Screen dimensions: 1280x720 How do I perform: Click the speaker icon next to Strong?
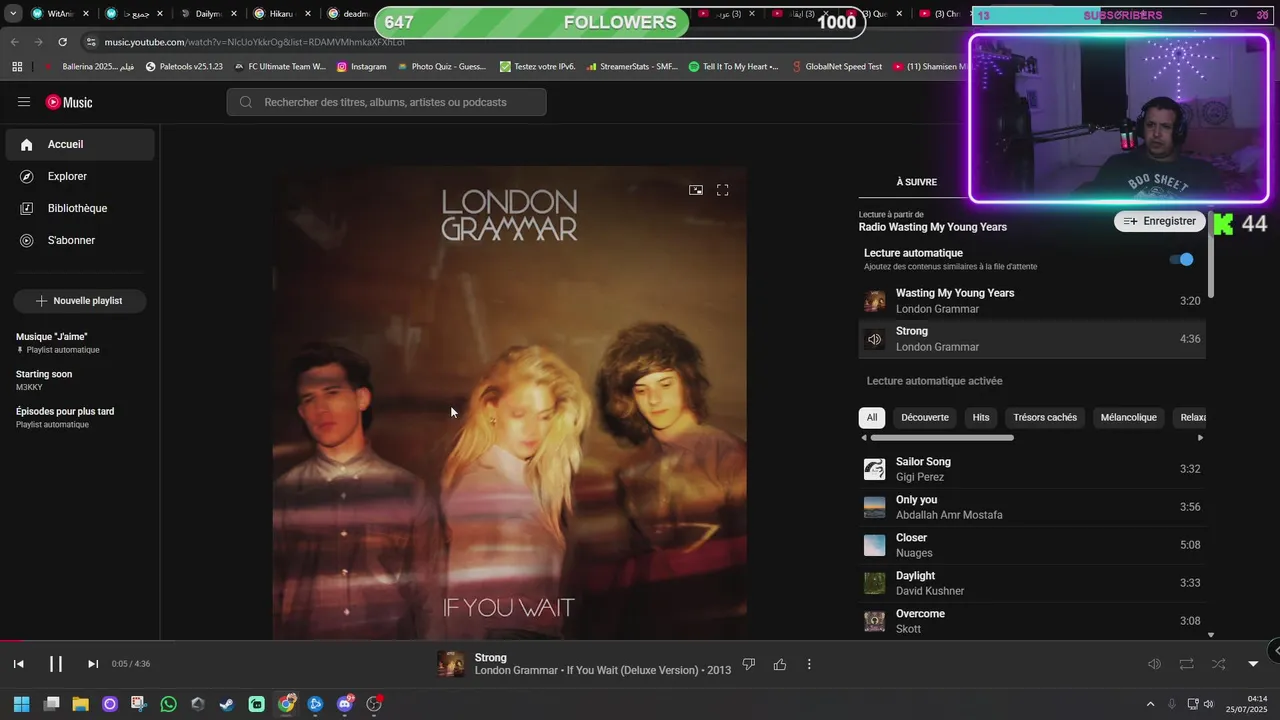tap(875, 339)
